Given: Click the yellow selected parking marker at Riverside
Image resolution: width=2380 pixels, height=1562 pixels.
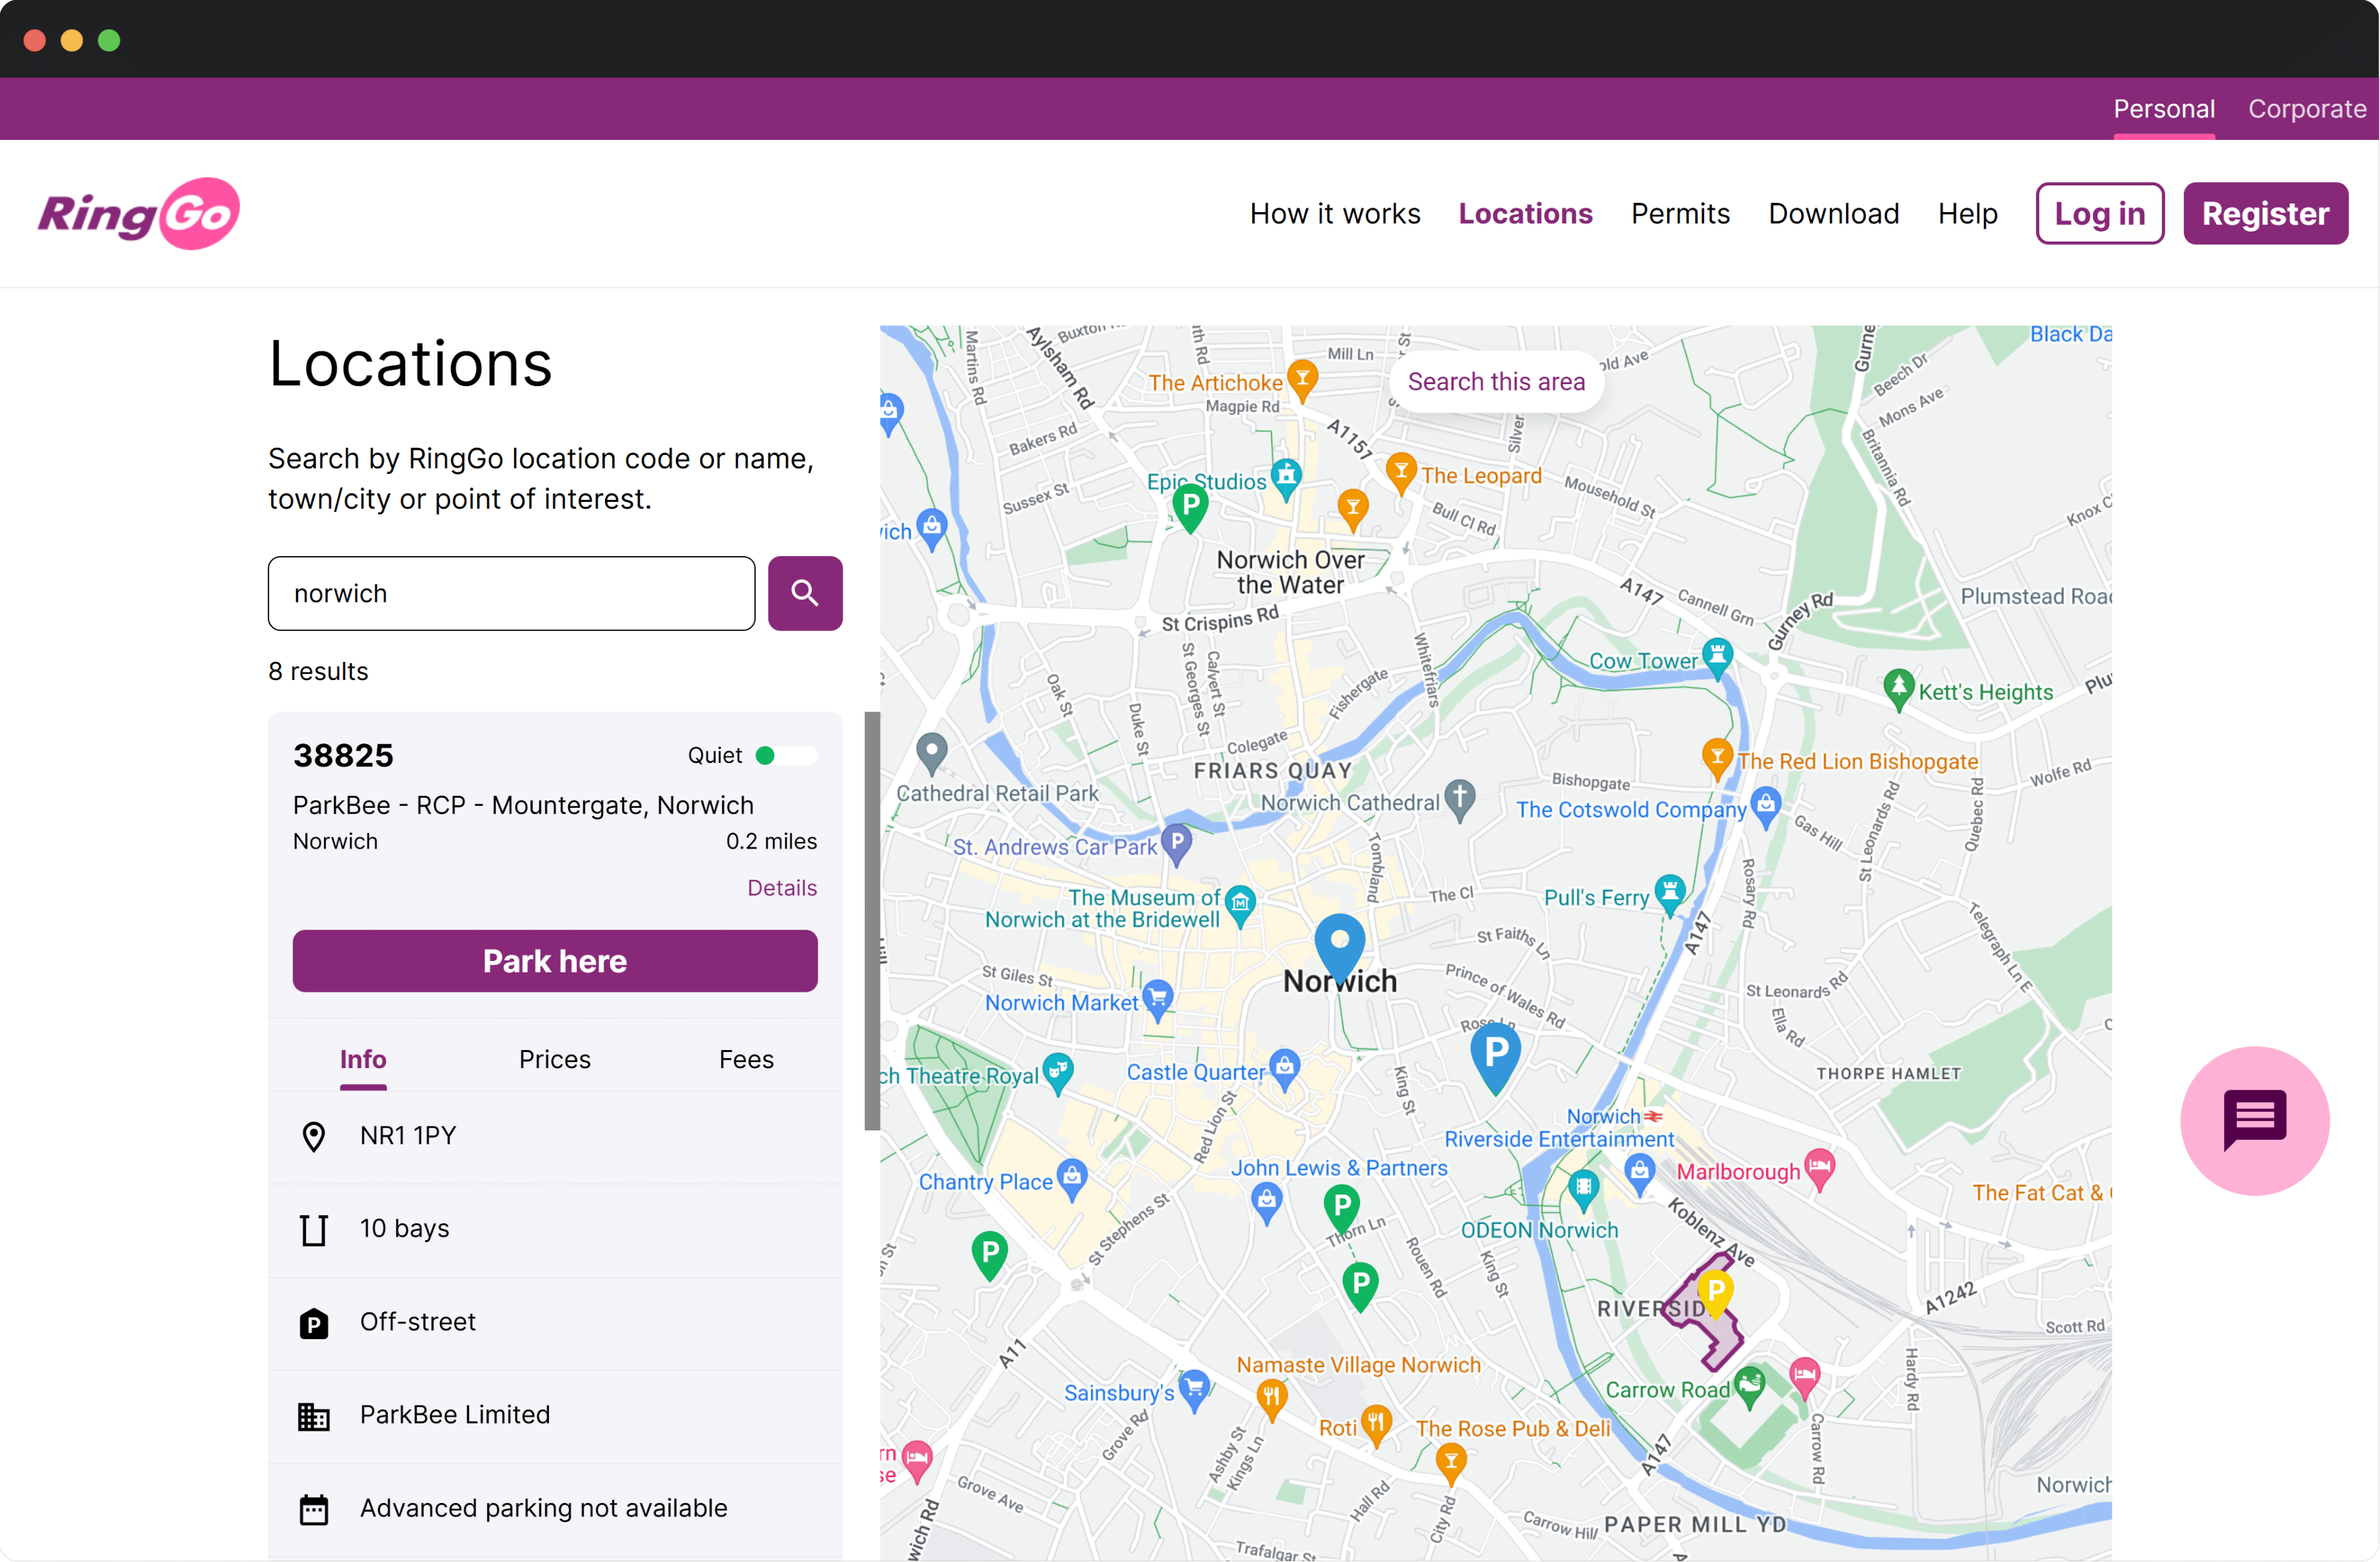Looking at the screenshot, I should [1716, 1290].
